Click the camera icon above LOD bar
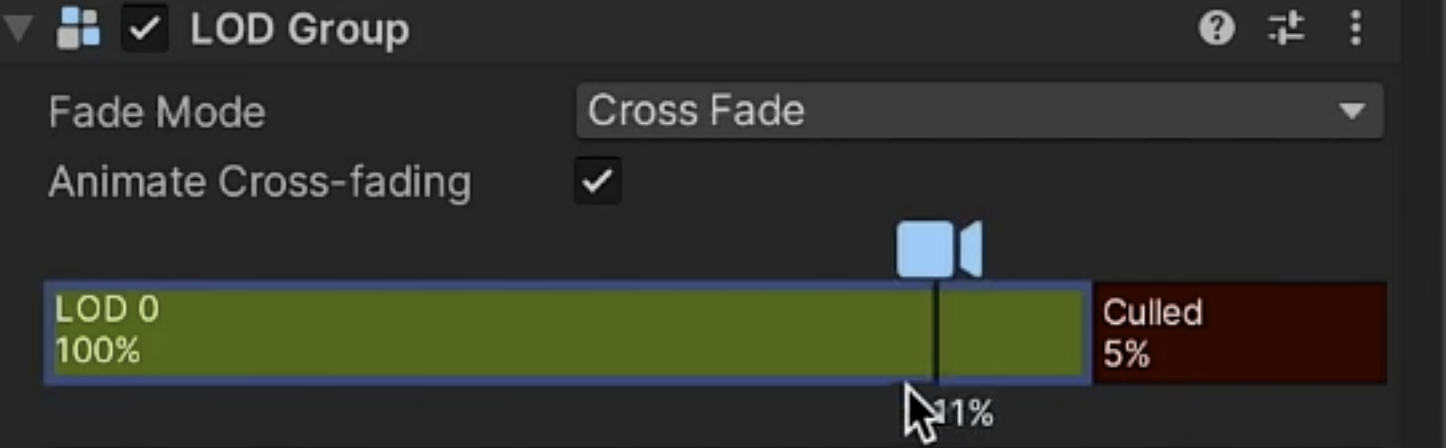1446x448 pixels. (938, 249)
